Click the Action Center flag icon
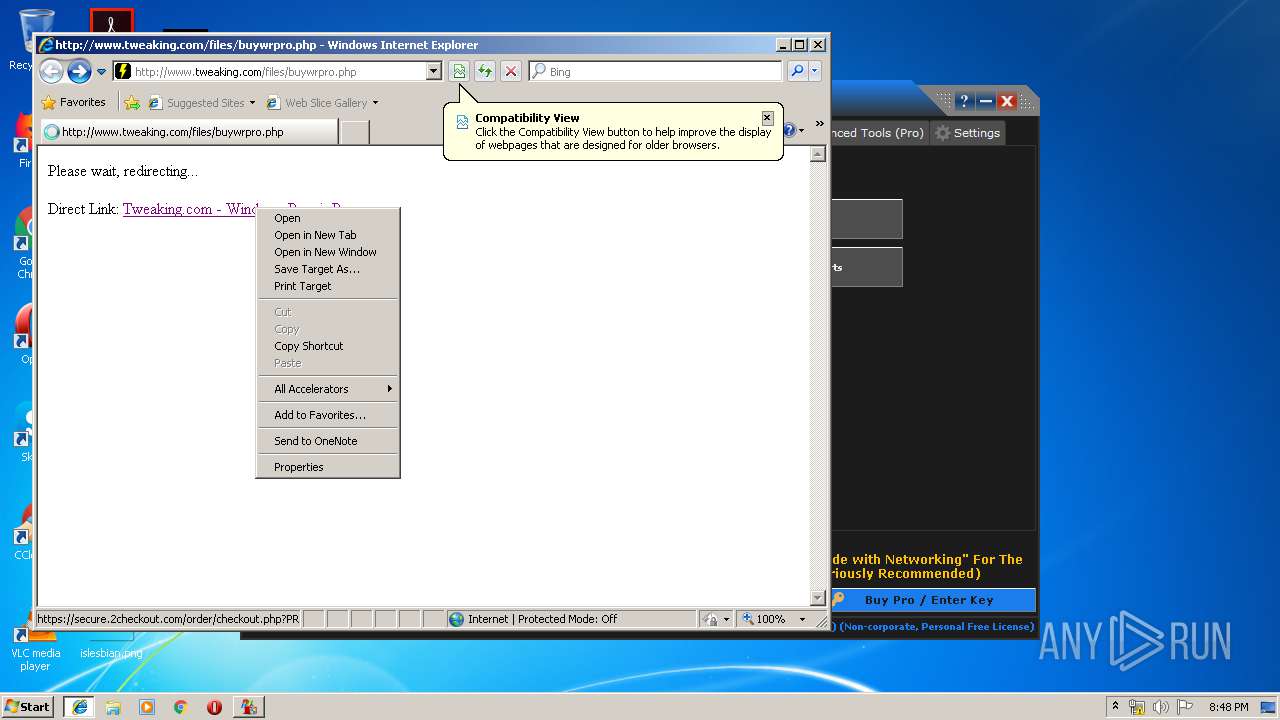Image resolution: width=1280 pixels, height=720 pixels. pos(1185,706)
